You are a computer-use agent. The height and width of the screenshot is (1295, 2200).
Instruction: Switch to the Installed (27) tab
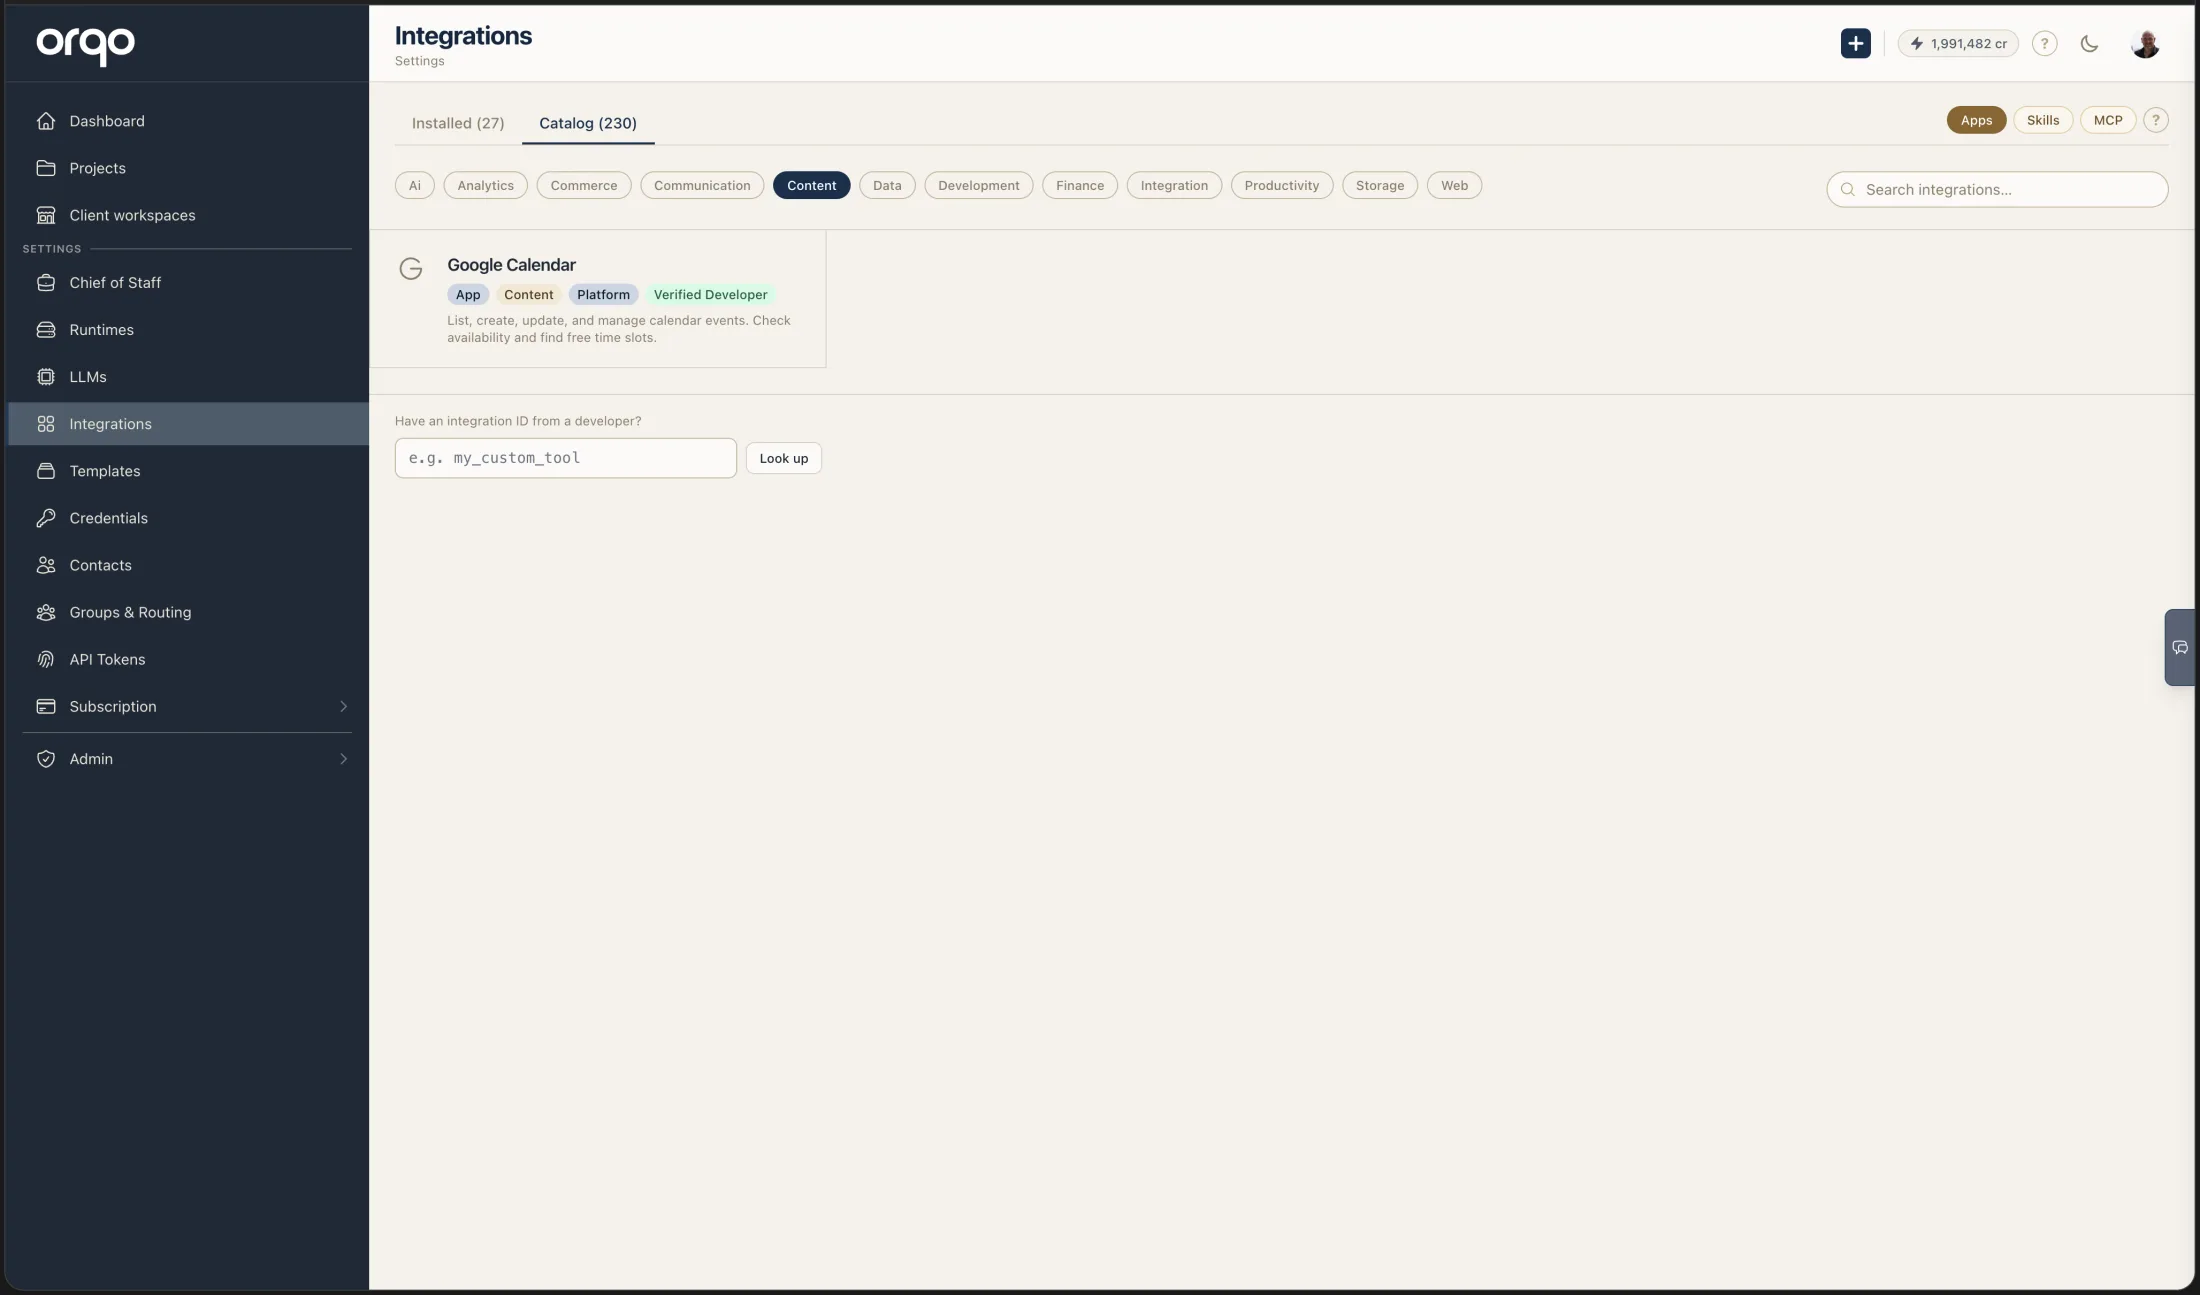[x=458, y=123]
